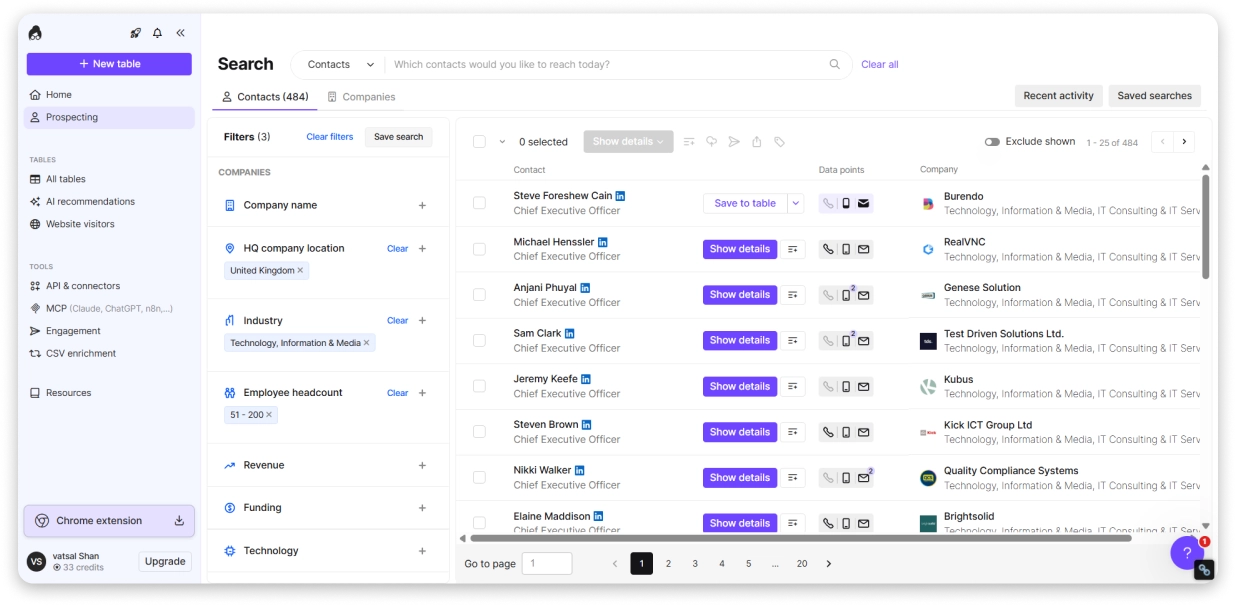Remove Technology, Information & Media chip

pos(366,343)
